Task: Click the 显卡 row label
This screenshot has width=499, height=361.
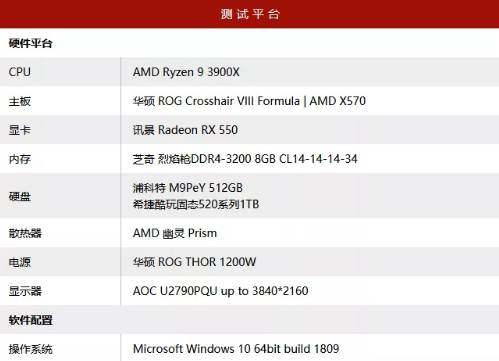Action: [20, 130]
